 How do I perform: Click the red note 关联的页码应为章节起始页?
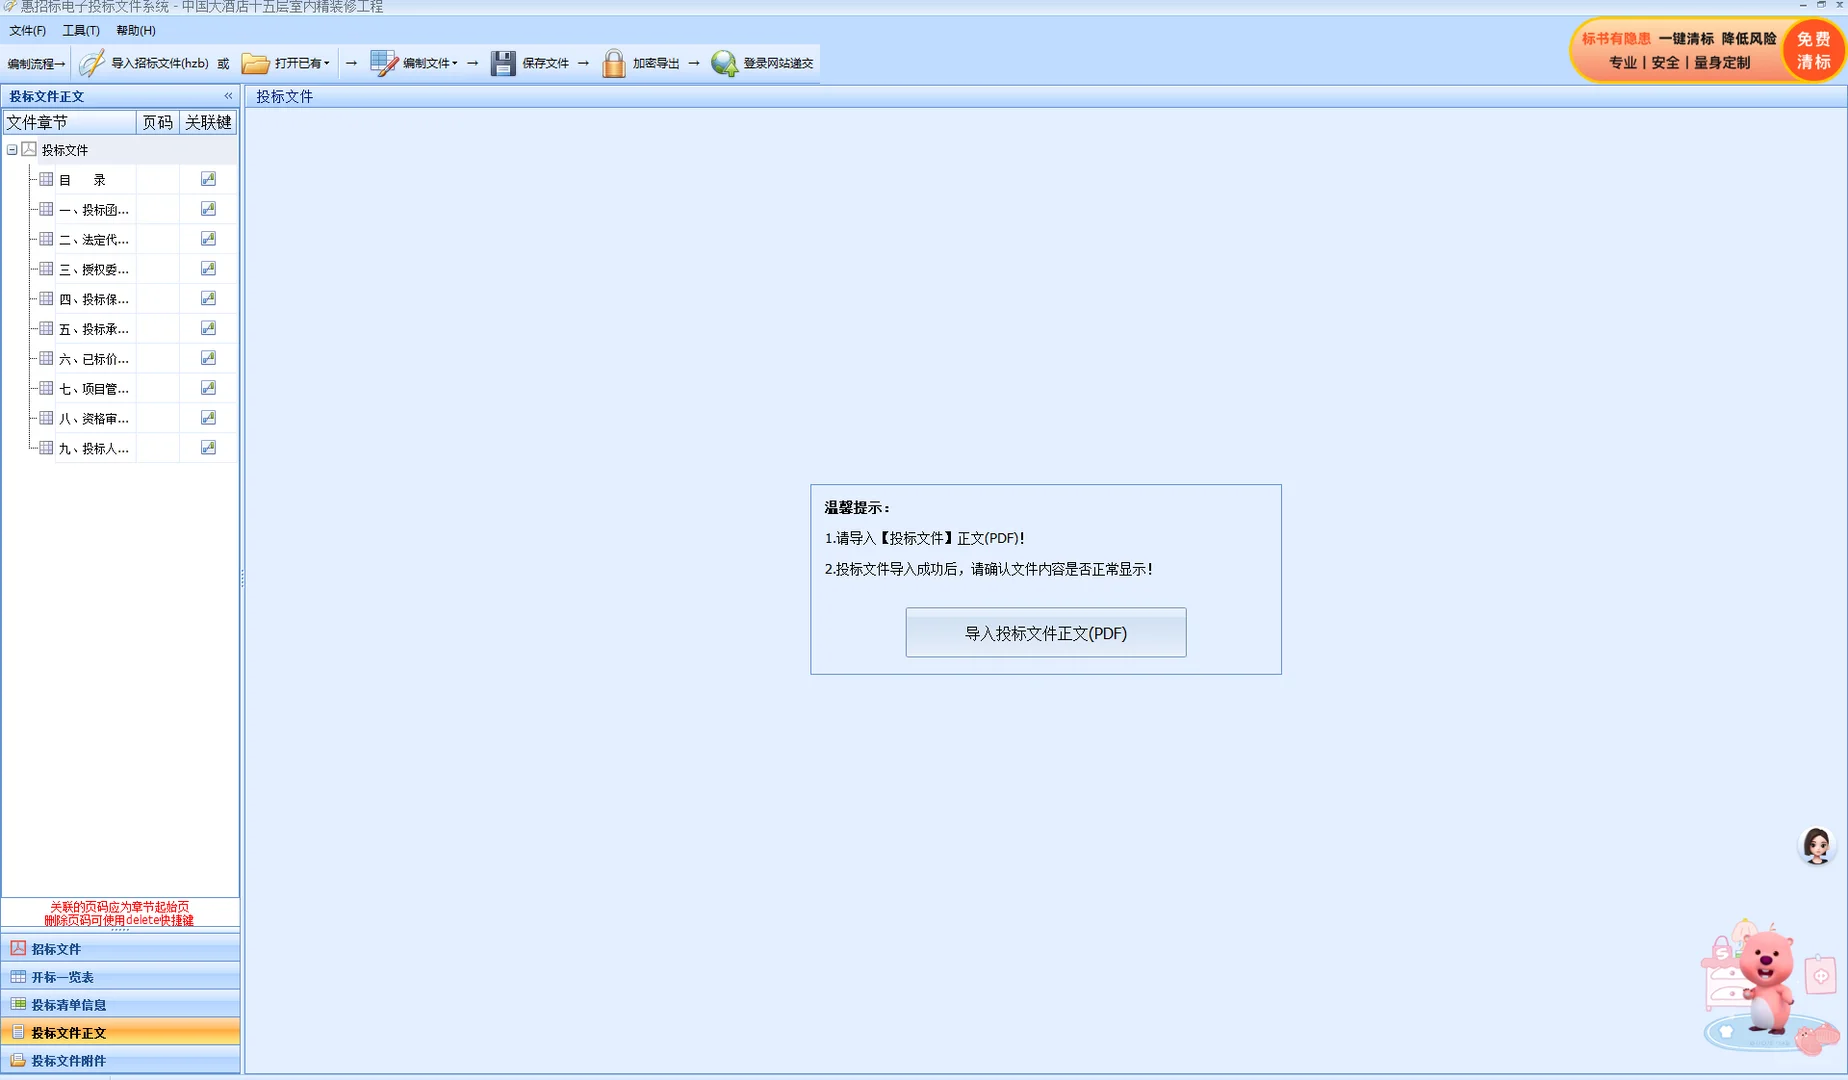(119, 907)
